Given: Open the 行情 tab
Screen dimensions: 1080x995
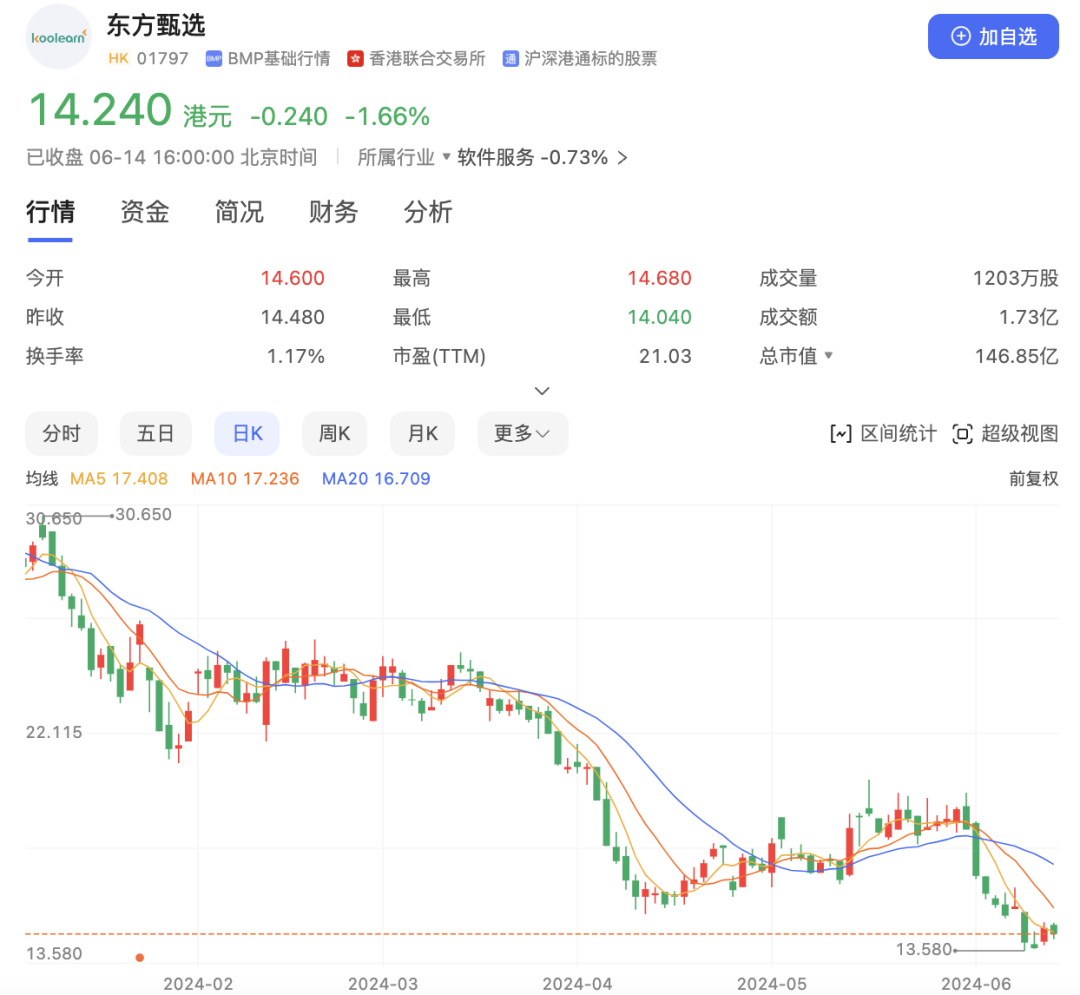Looking at the screenshot, I should tap(50, 212).
